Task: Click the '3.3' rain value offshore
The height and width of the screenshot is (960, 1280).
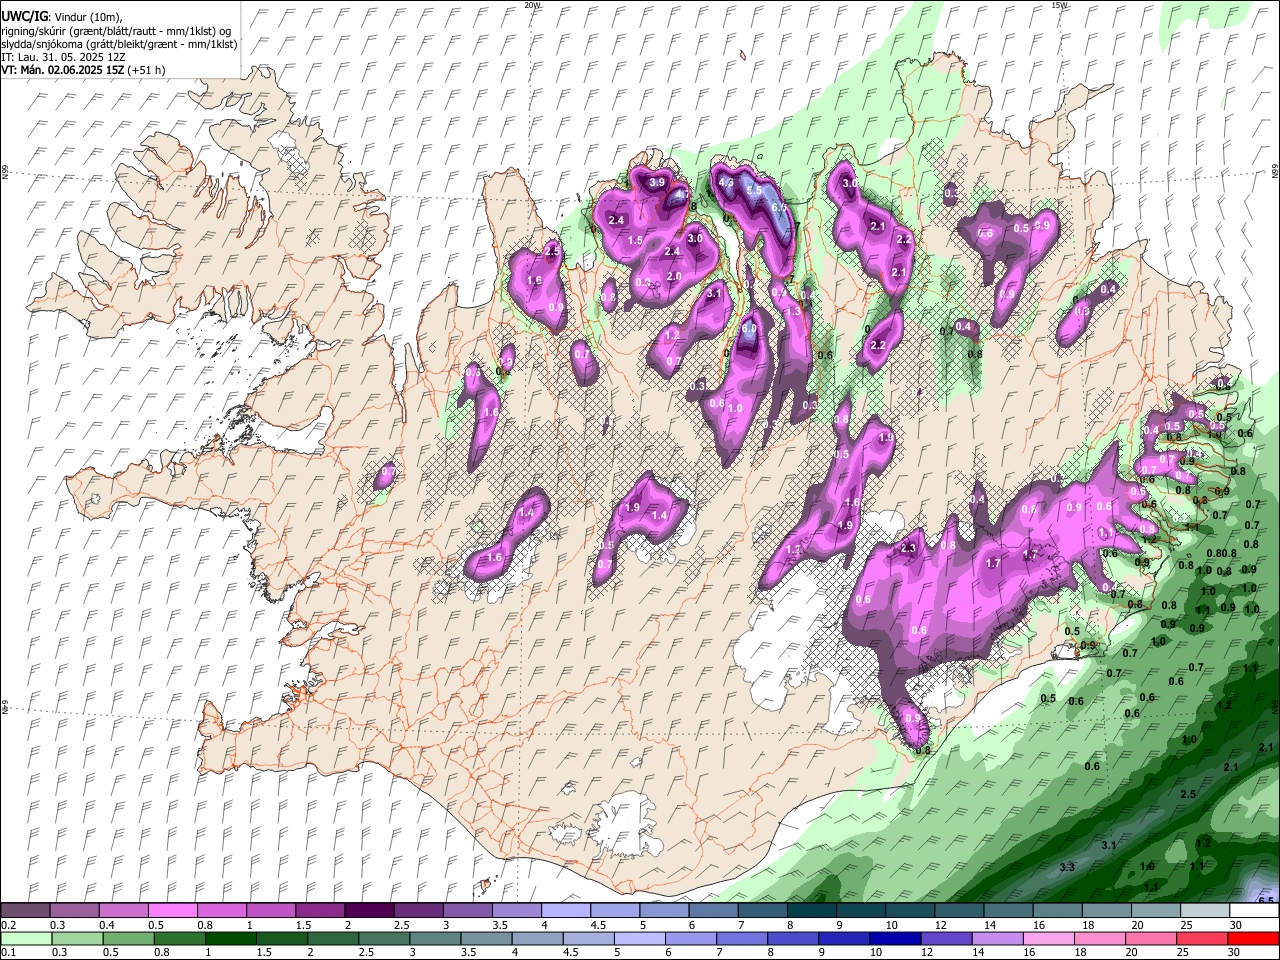Action: point(1067,866)
